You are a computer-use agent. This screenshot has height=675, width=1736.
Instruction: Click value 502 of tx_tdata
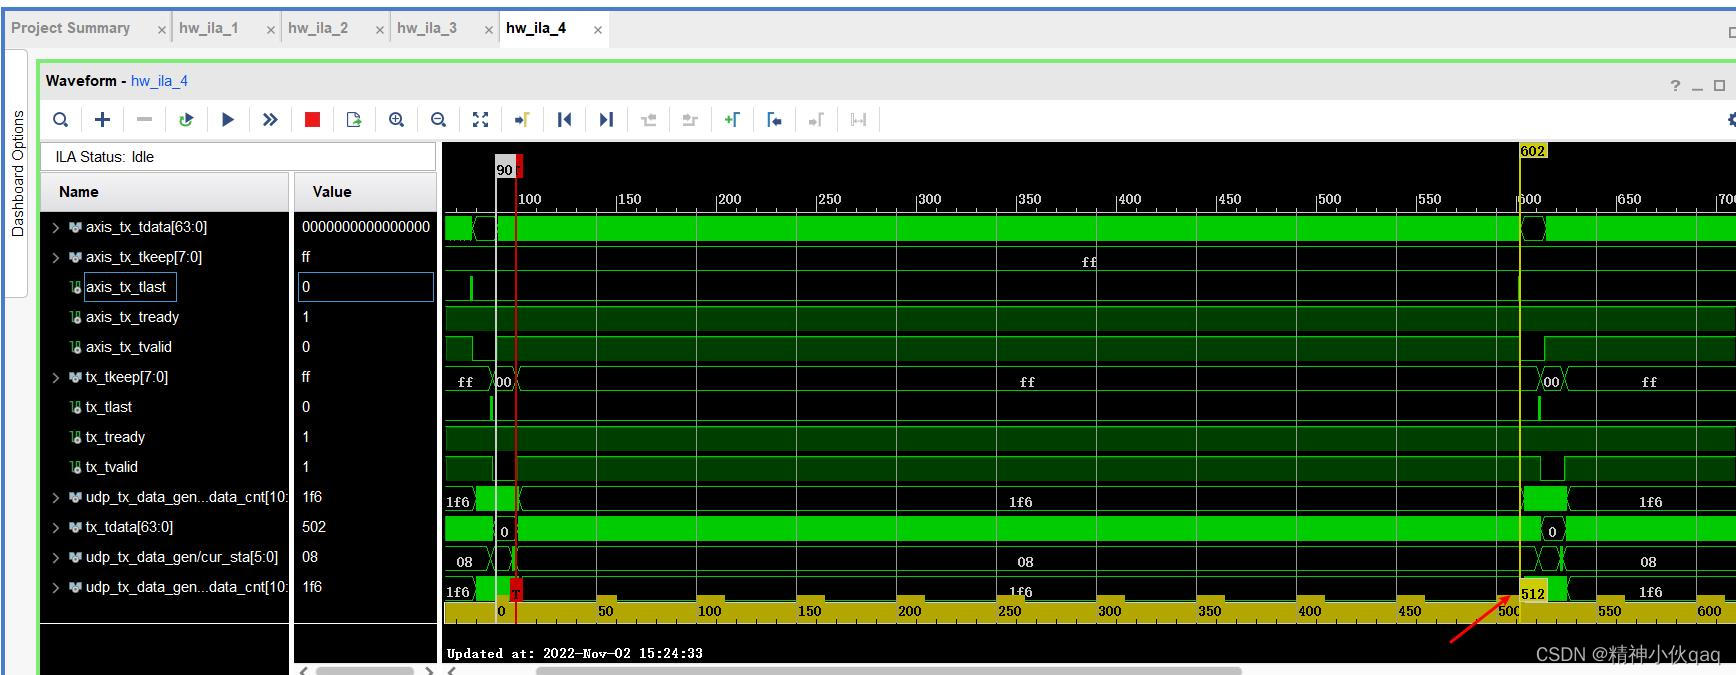pos(314,527)
